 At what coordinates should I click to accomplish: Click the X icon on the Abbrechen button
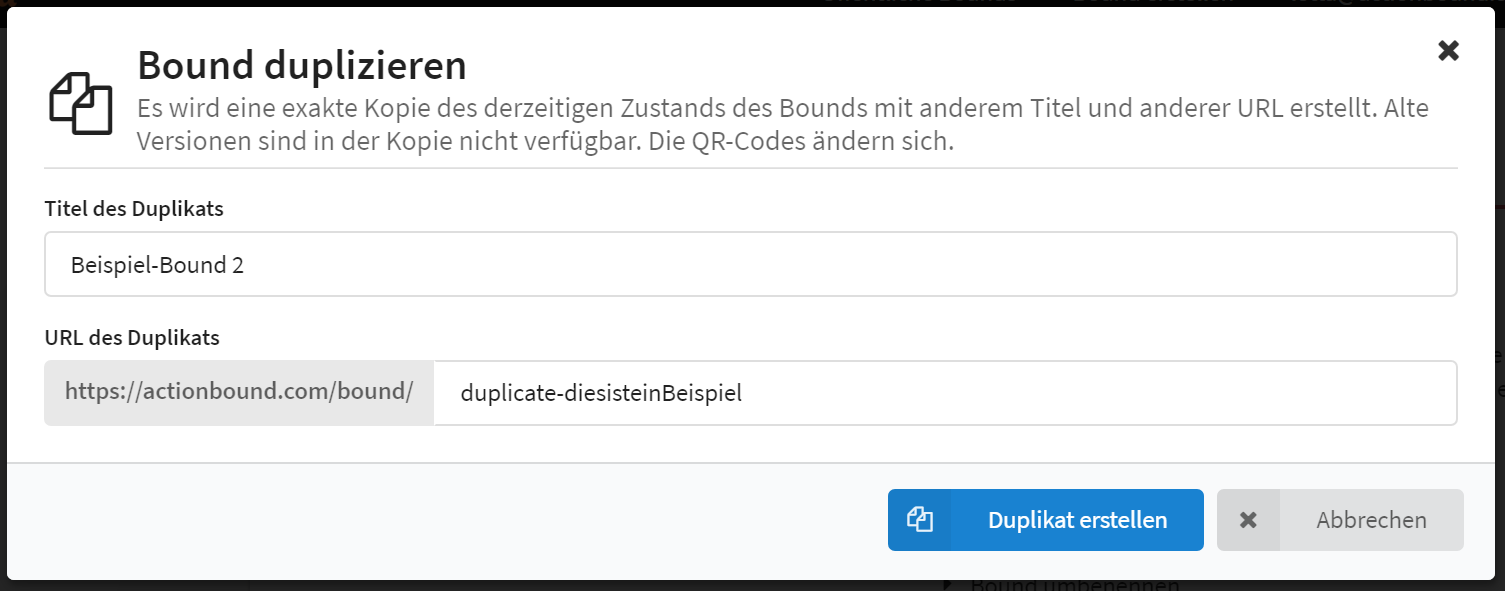(x=1247, y=520)
